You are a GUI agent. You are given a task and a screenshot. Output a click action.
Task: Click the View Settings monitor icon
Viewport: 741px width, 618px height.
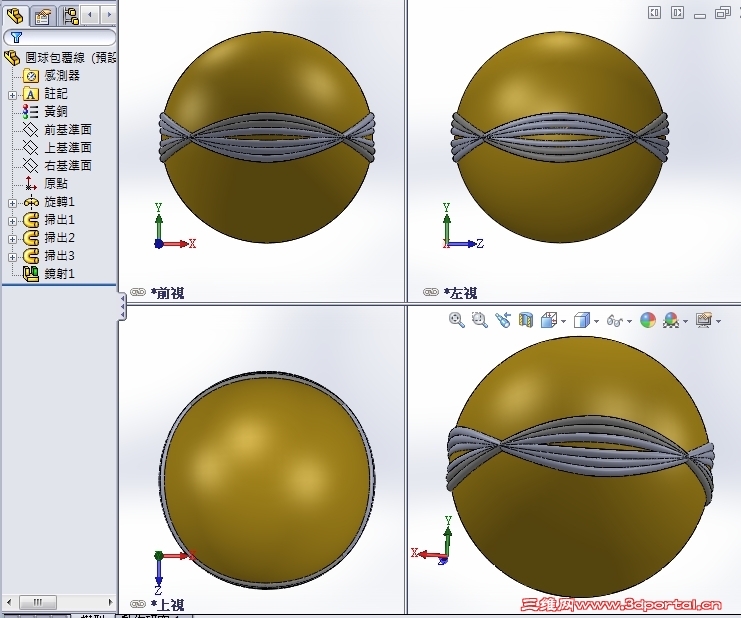tap(704, 320)
